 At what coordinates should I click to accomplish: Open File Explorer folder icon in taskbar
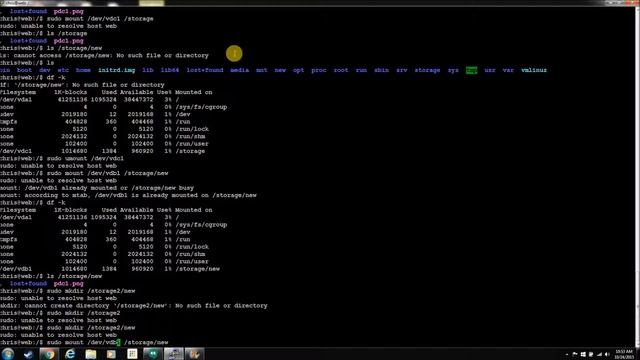[x=91, y=354]
